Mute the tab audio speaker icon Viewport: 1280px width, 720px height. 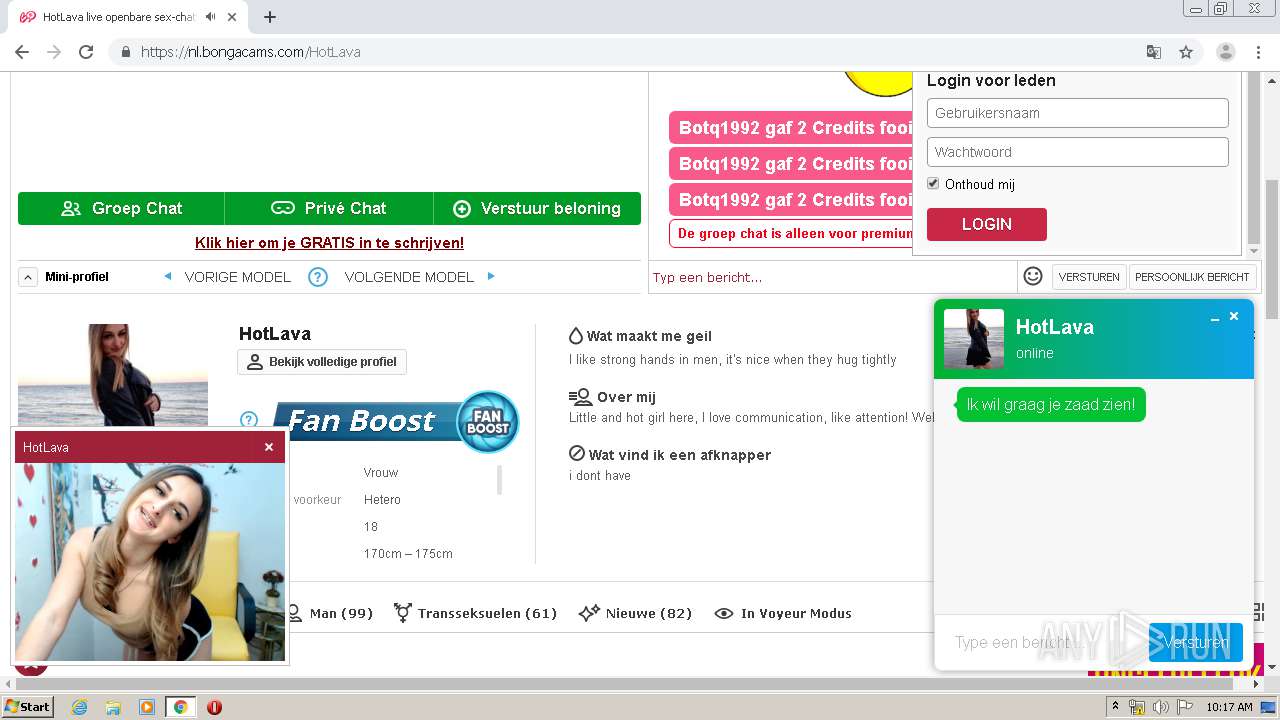(210, 17)
